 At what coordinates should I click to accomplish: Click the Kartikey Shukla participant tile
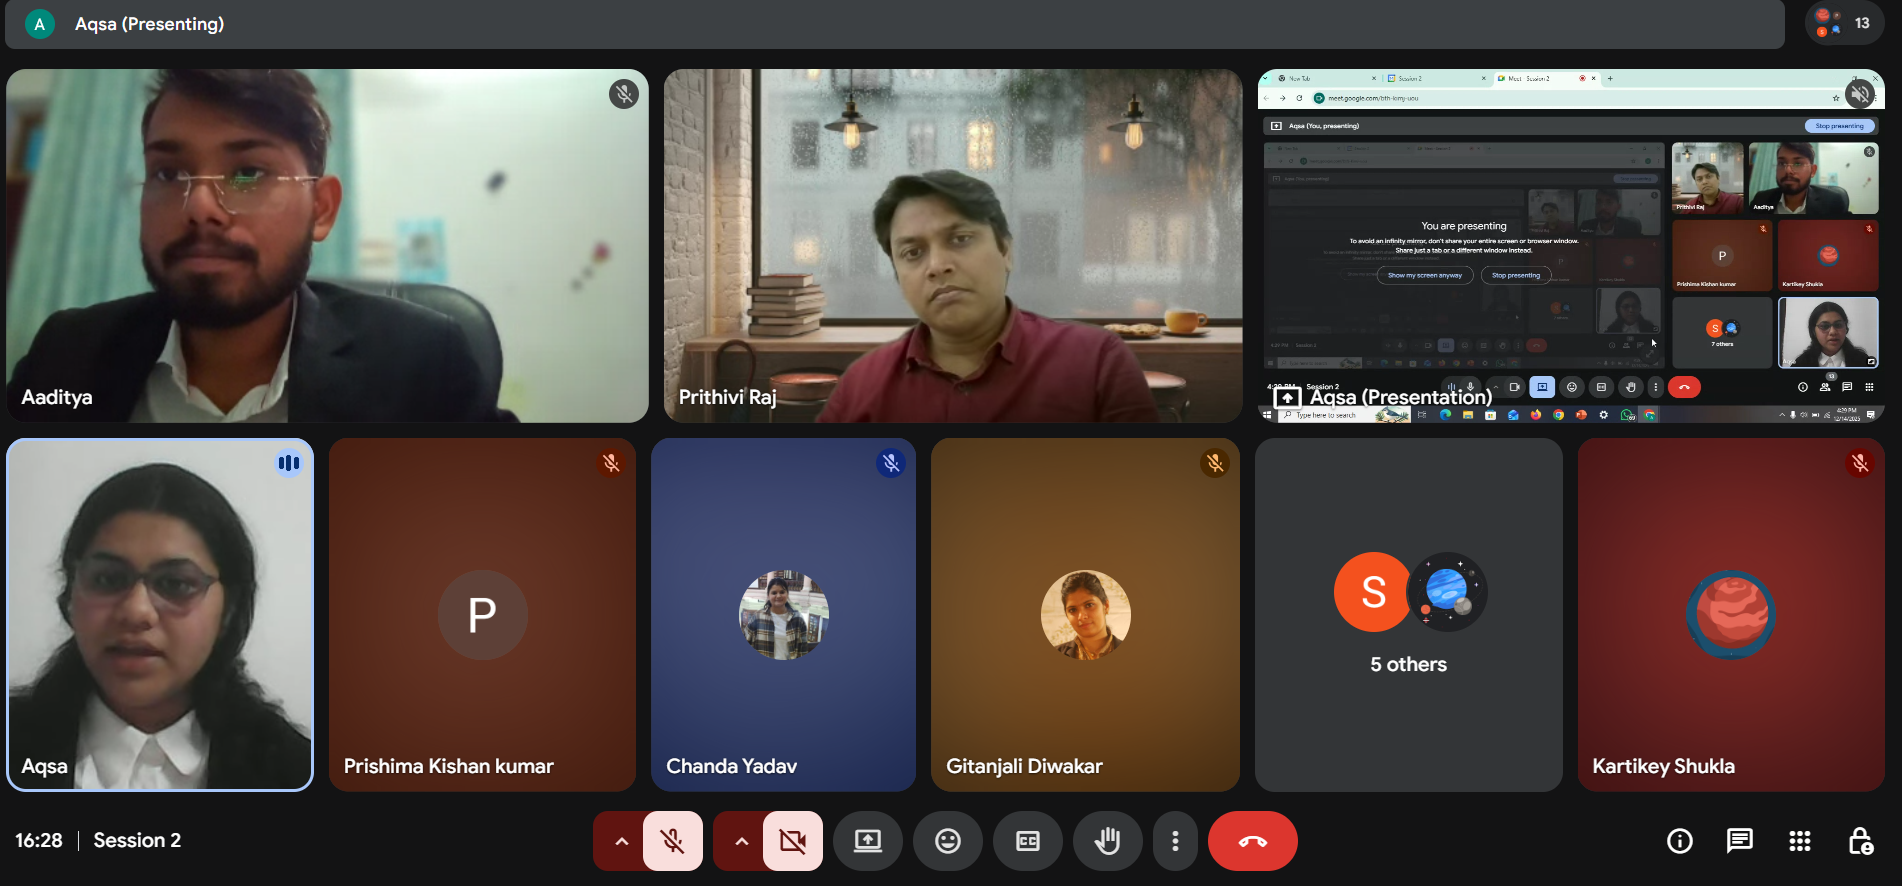[x=1730, y=614]
